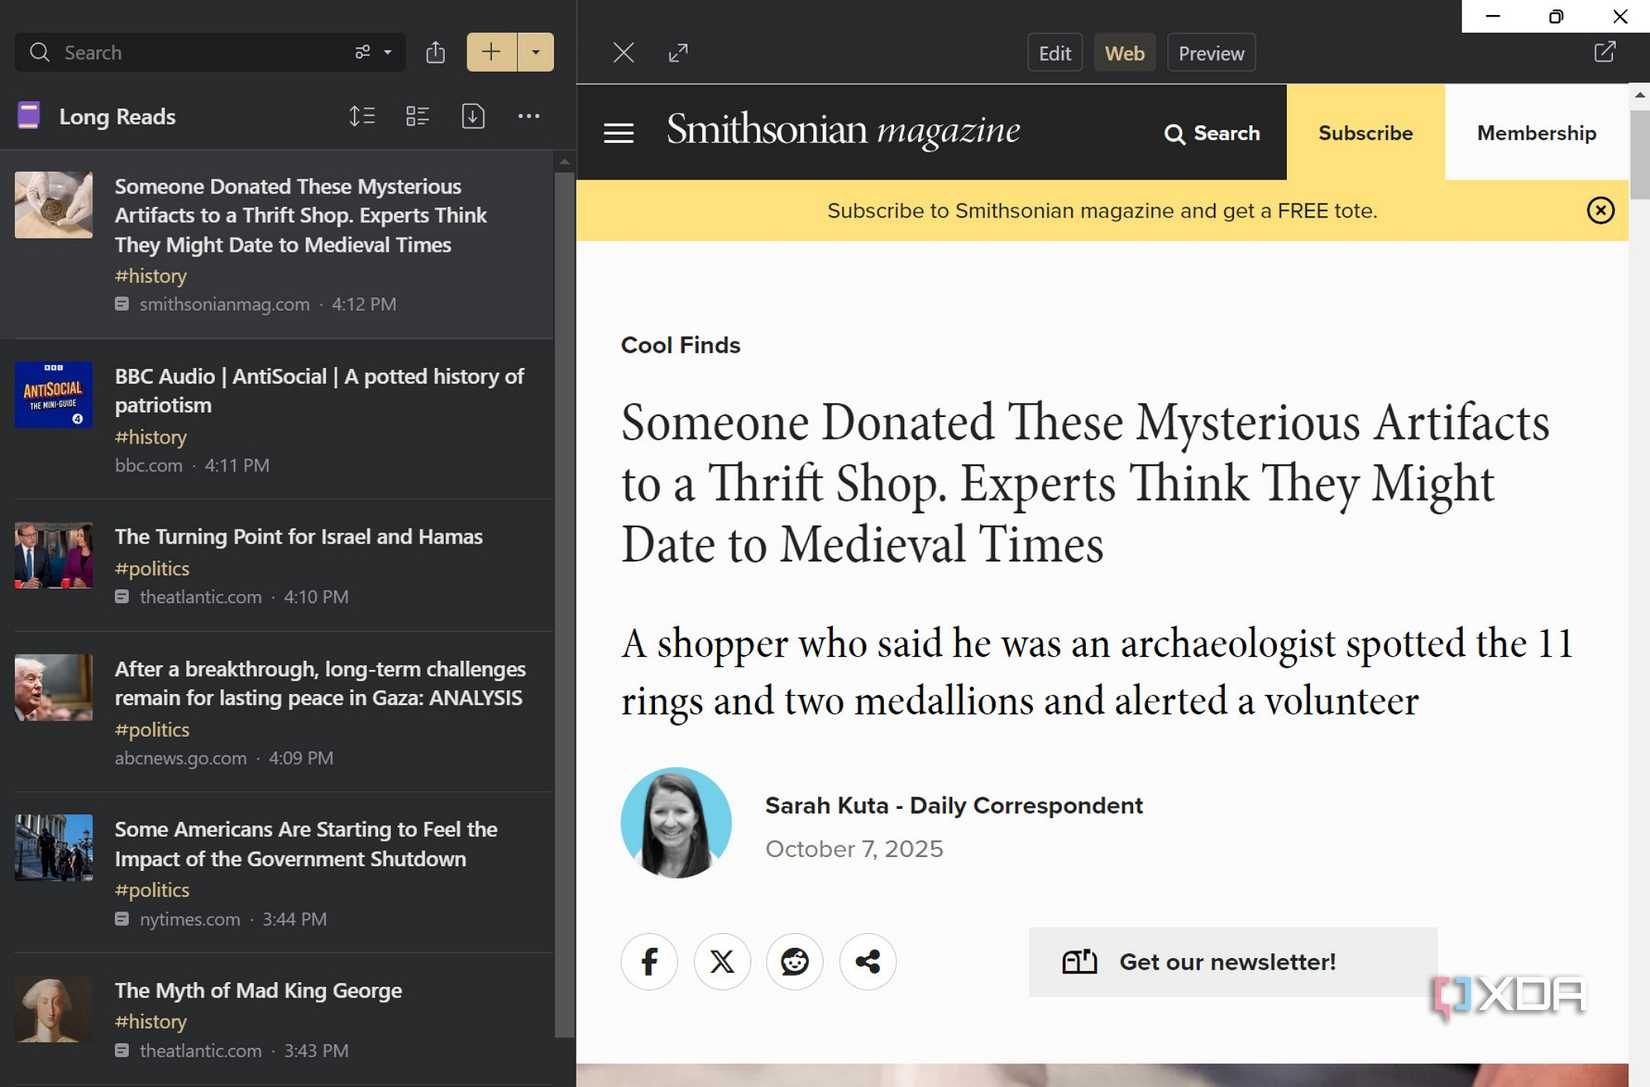Share the article on Reddit

794,962
